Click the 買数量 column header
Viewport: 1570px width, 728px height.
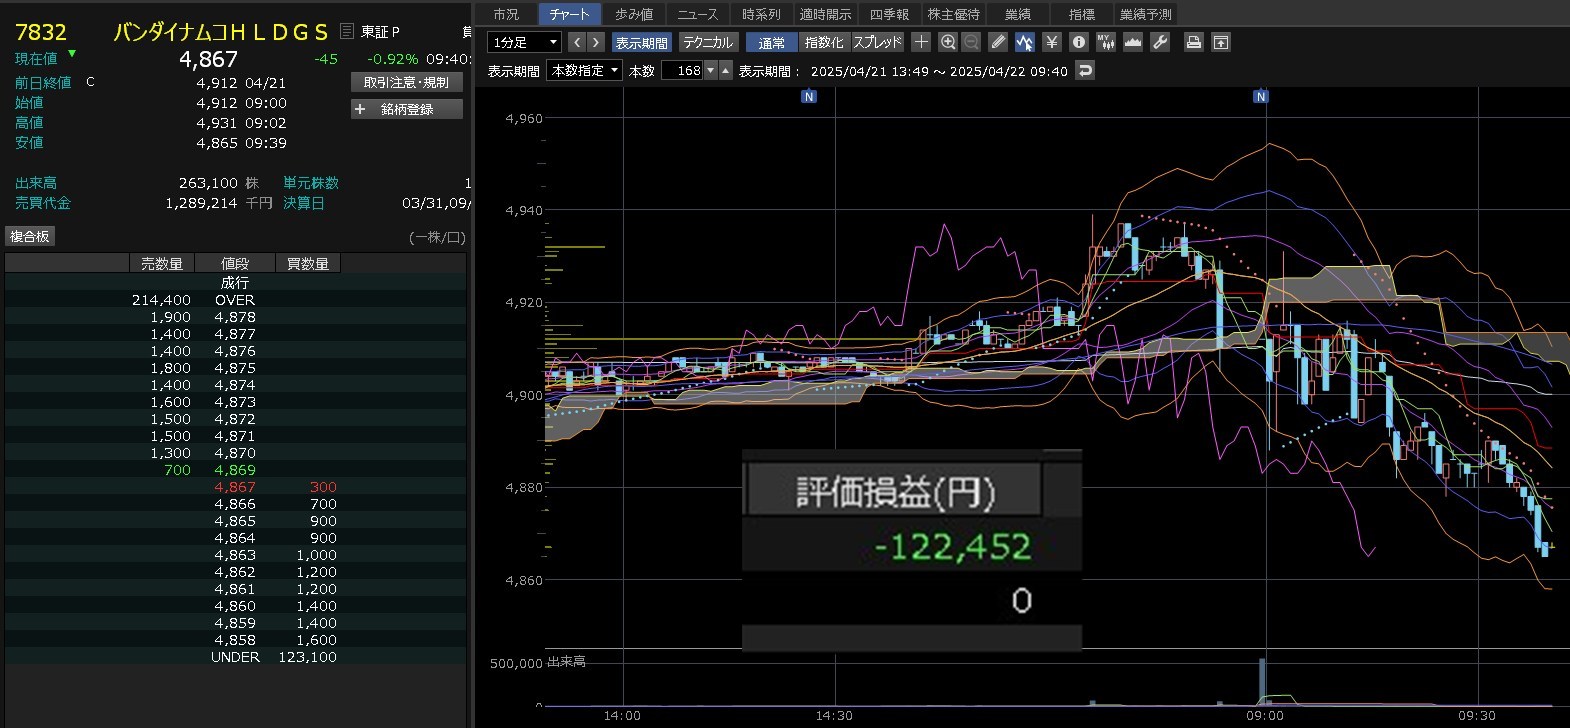(x=308, y=264)
